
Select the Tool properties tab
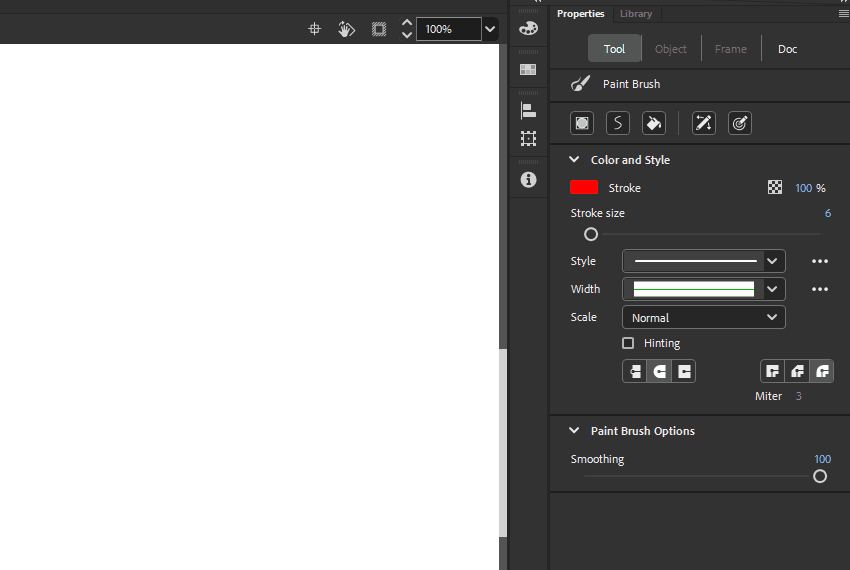click(614, 49)
